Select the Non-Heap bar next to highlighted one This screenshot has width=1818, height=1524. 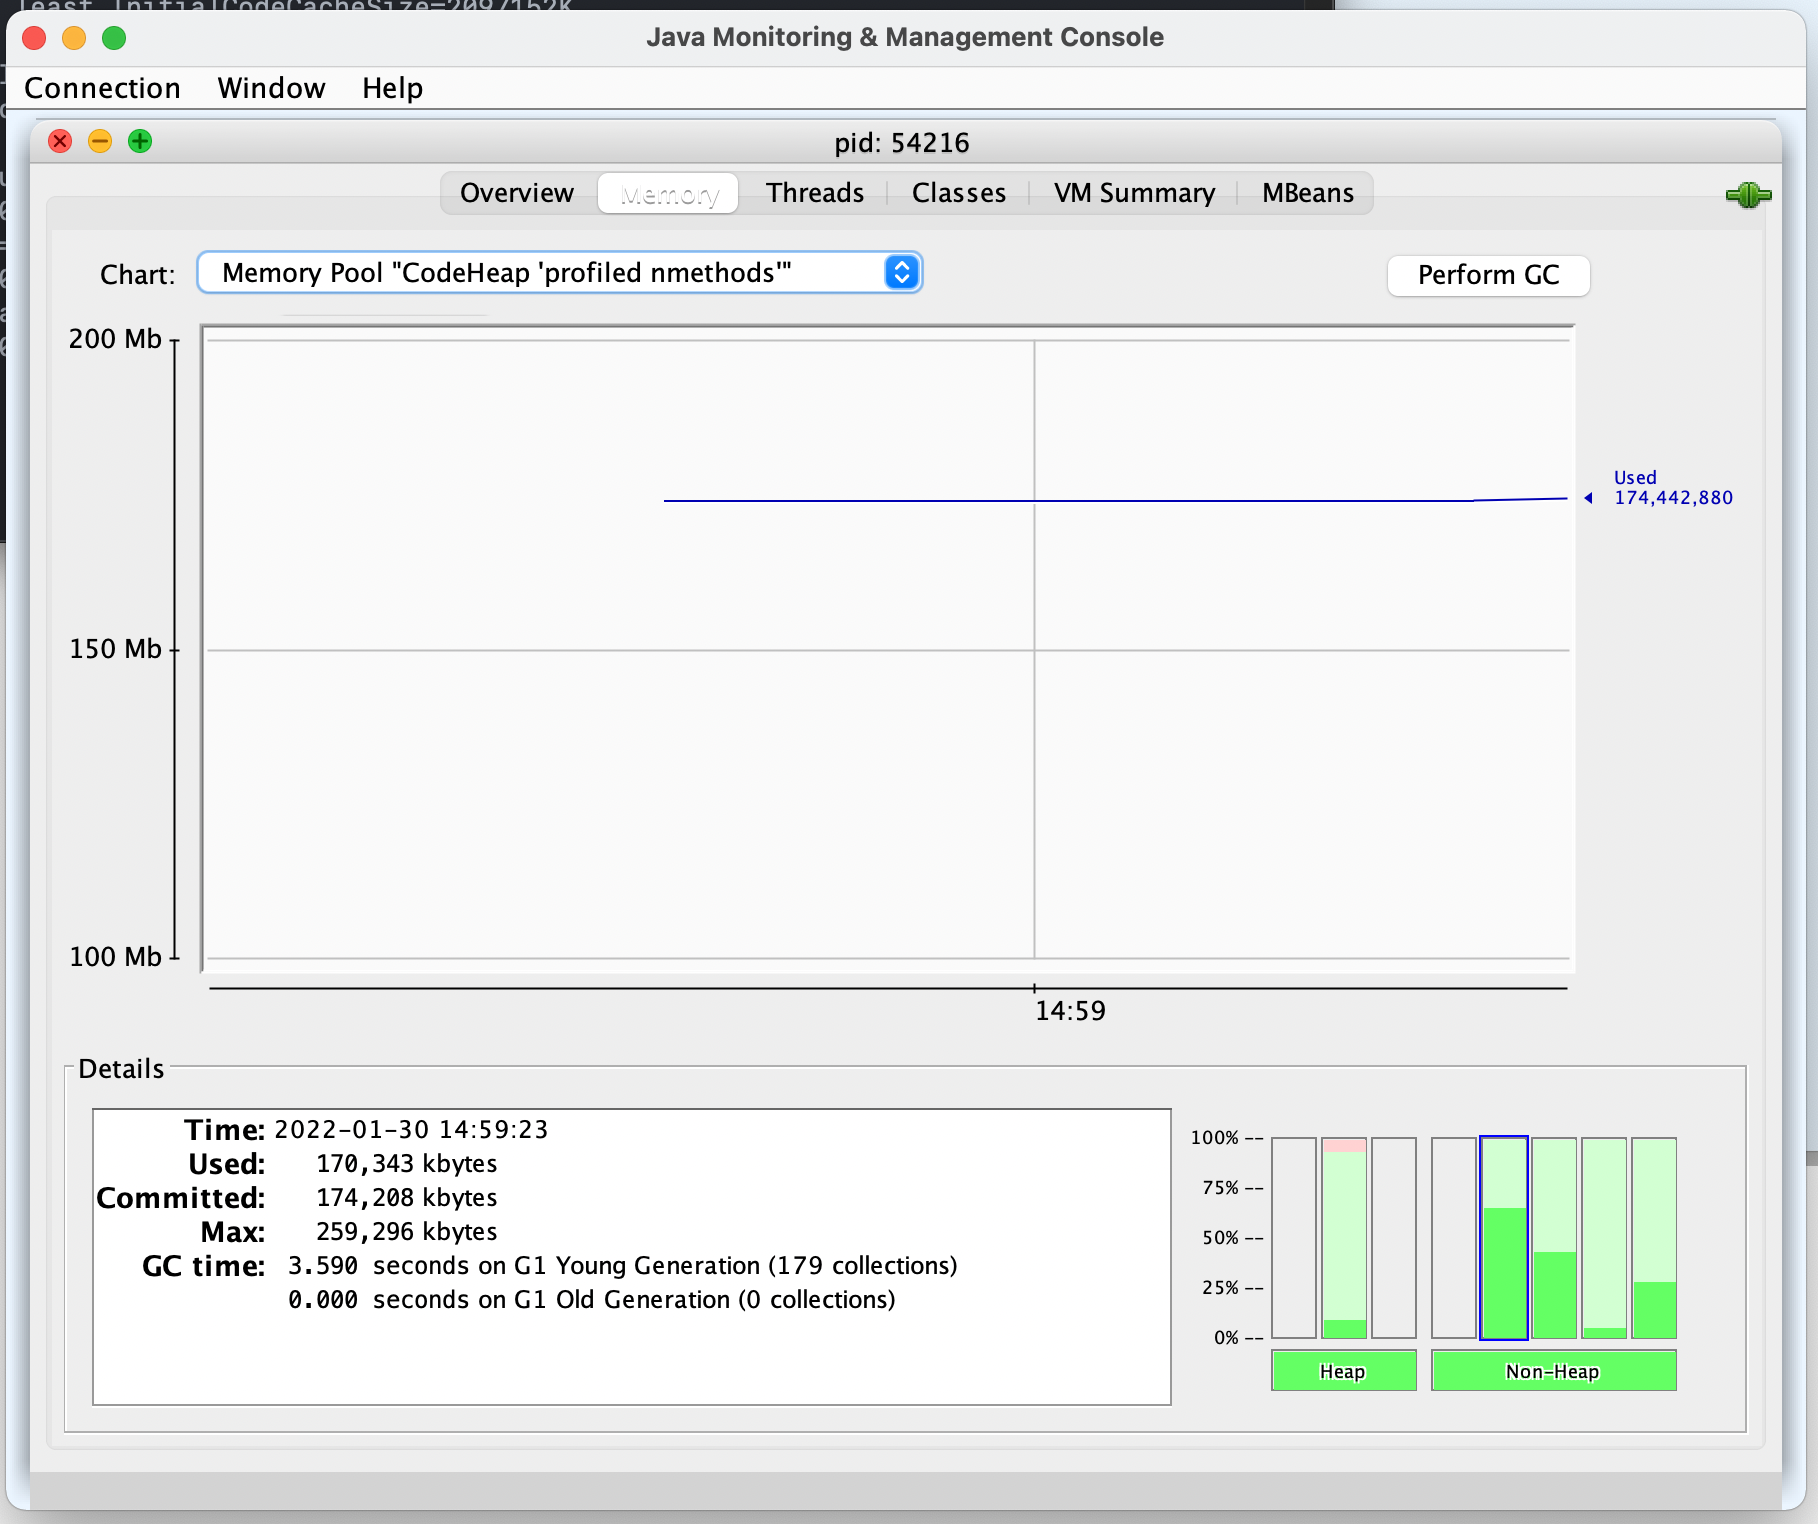pyautogui.click(x=1554, y=1238)
